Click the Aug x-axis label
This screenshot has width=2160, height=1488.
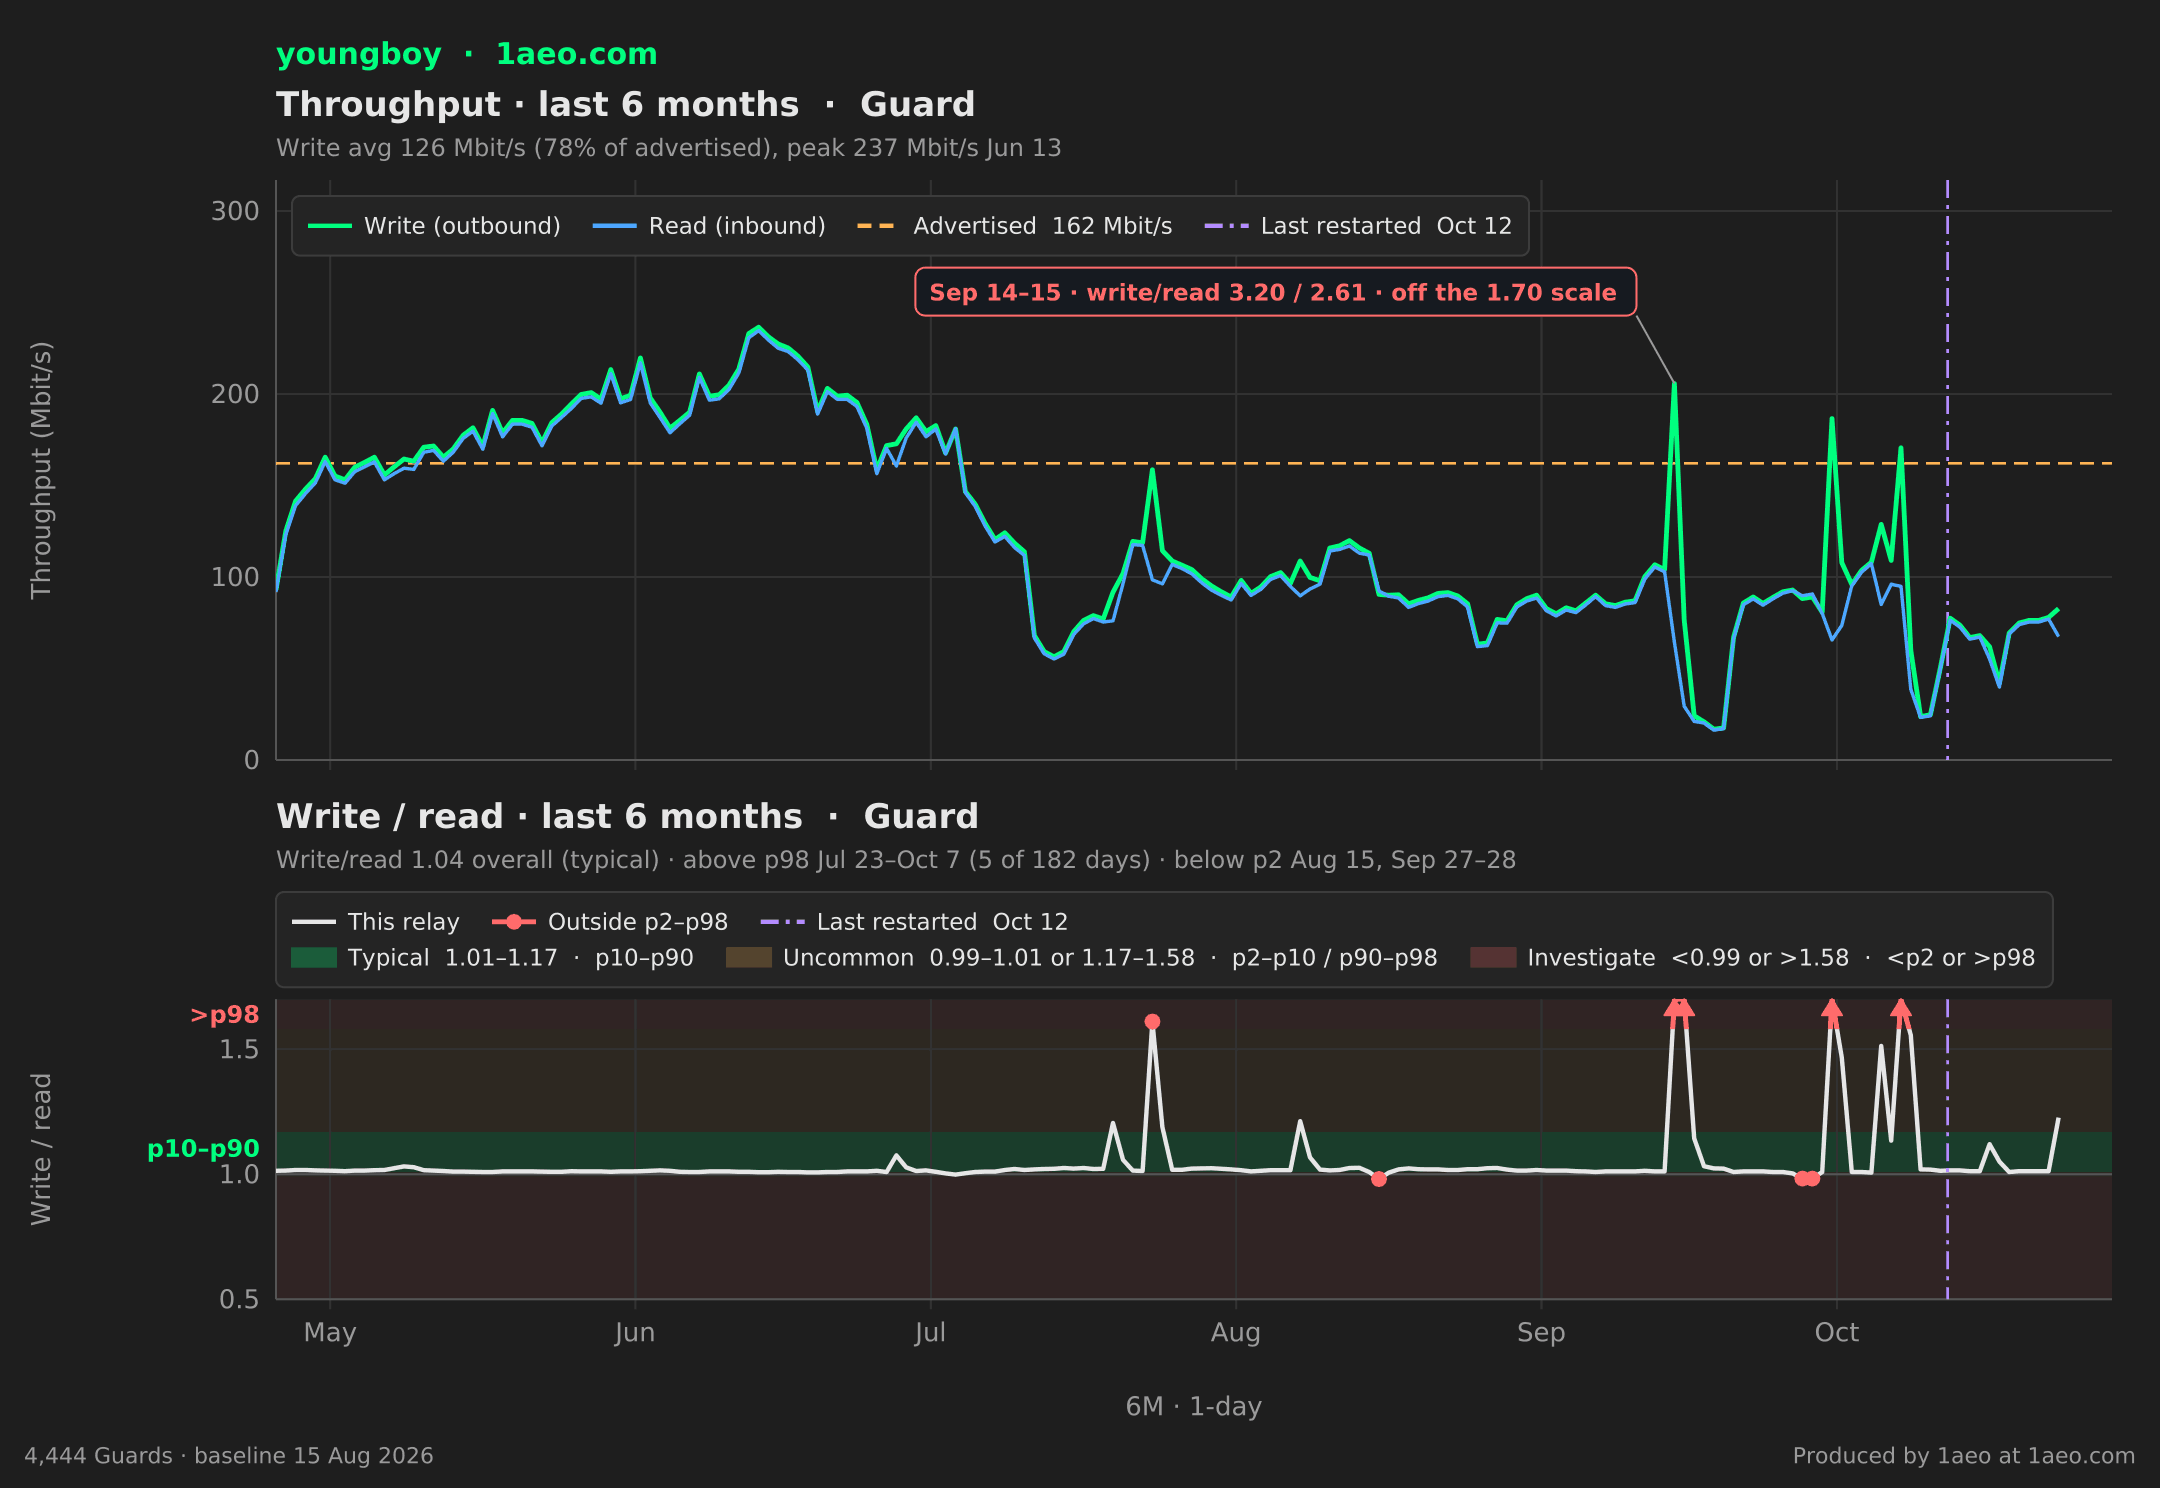coord(1236,1332)
